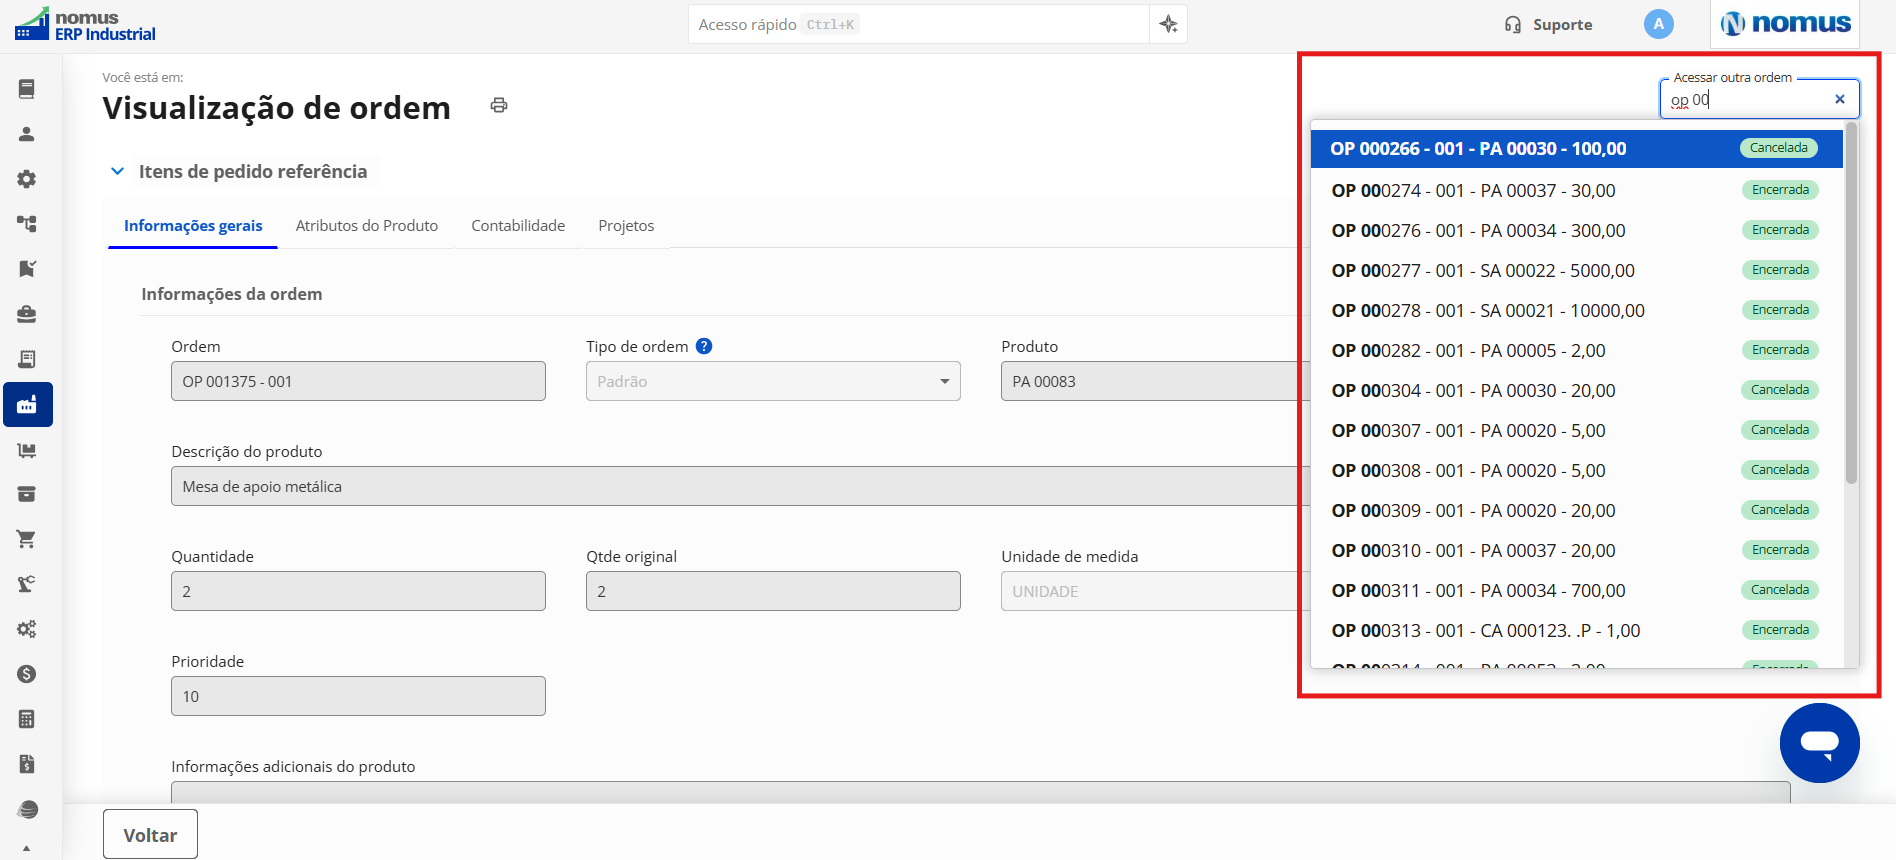
Task: Click the Qtde original field
Action: (x=773, y=591)
